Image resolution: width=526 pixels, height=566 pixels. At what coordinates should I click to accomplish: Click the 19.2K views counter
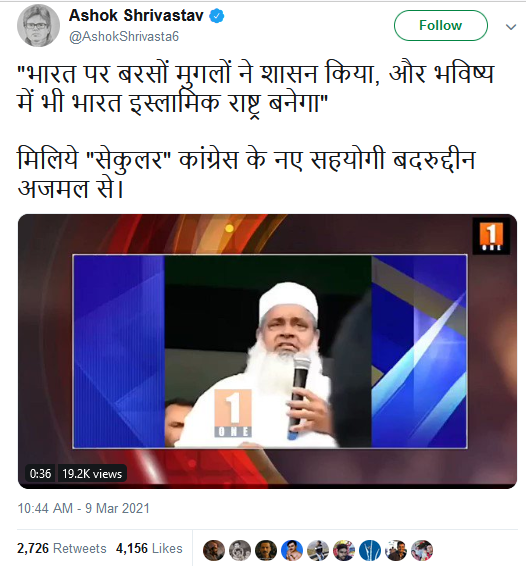pyautogui.click(x=92, y=473)
